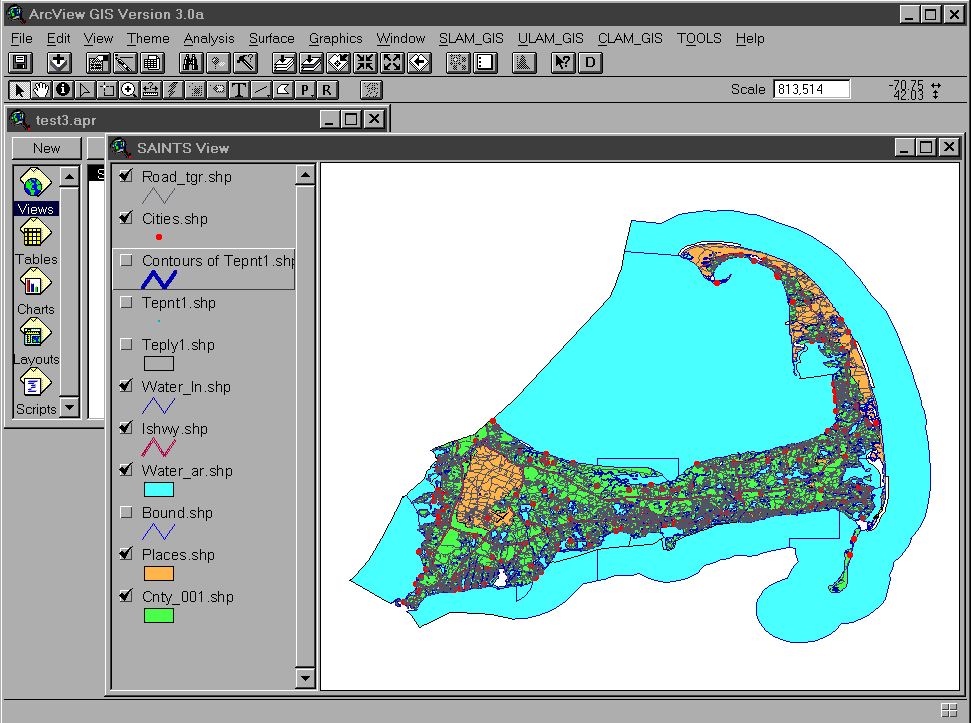Uncheck Water_ln.shp theme visibility
Image resolution: width=971 pixels, height=723 pixels.
pyautogui.click(x=126, y=386)
